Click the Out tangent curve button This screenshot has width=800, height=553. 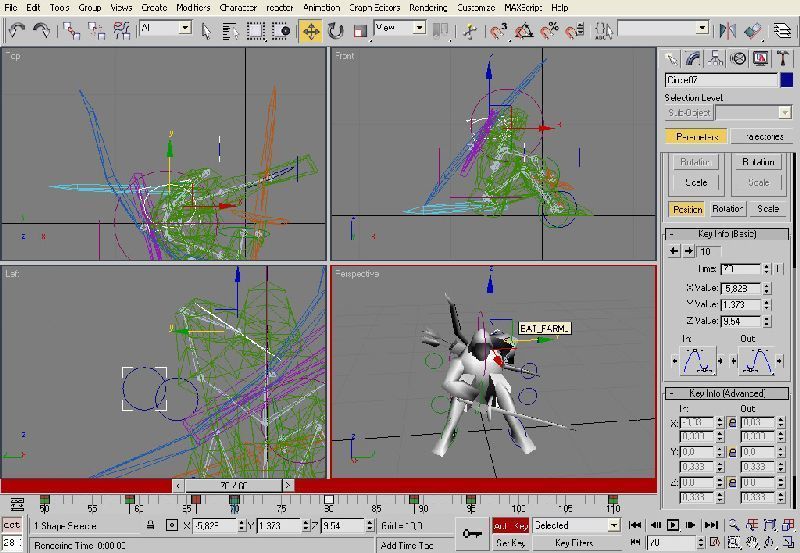coord(757,361)
